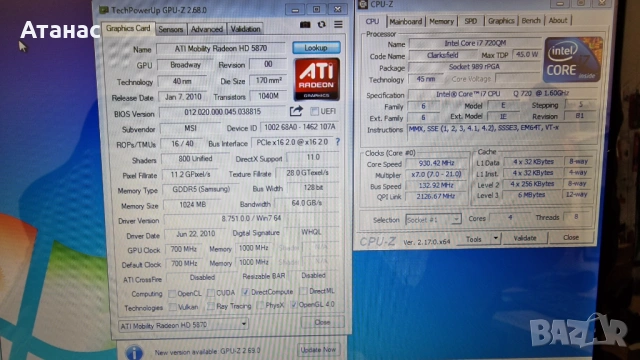Toggle the DirectCompute checkbox
The image size is (640, 360).
[x=245, y=292]
